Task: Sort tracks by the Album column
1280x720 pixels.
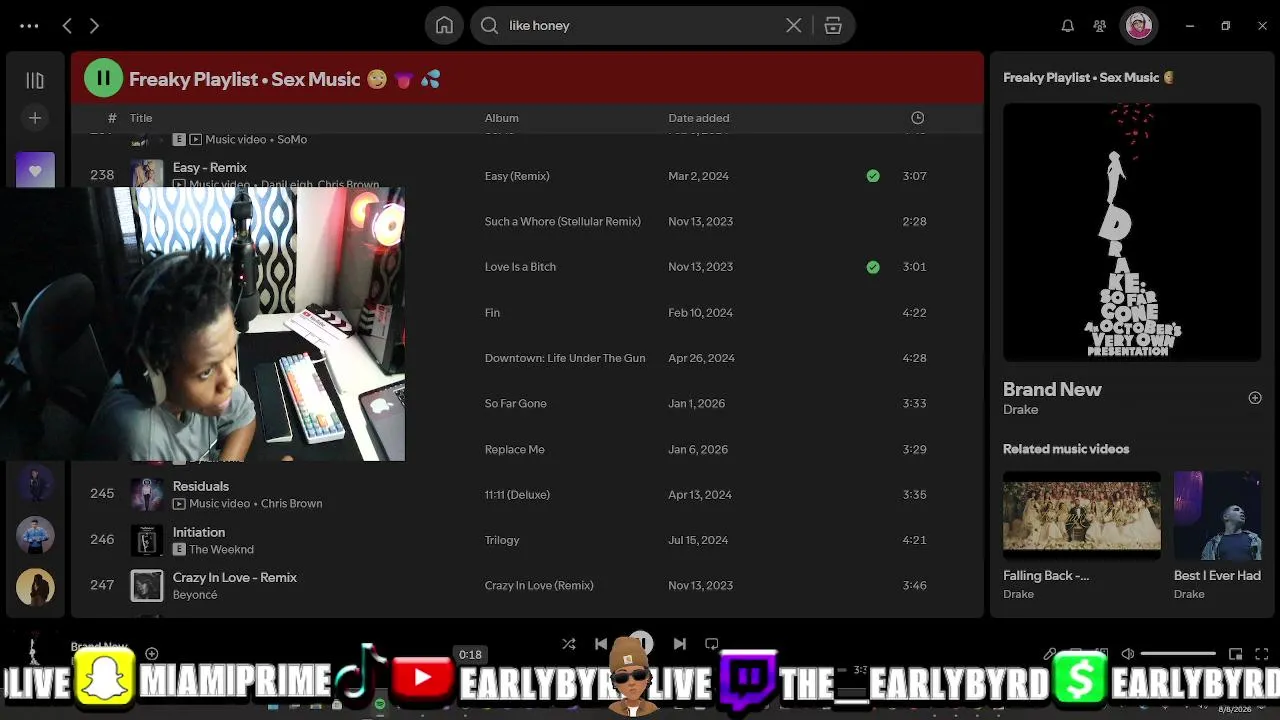Action: (502, 118)
